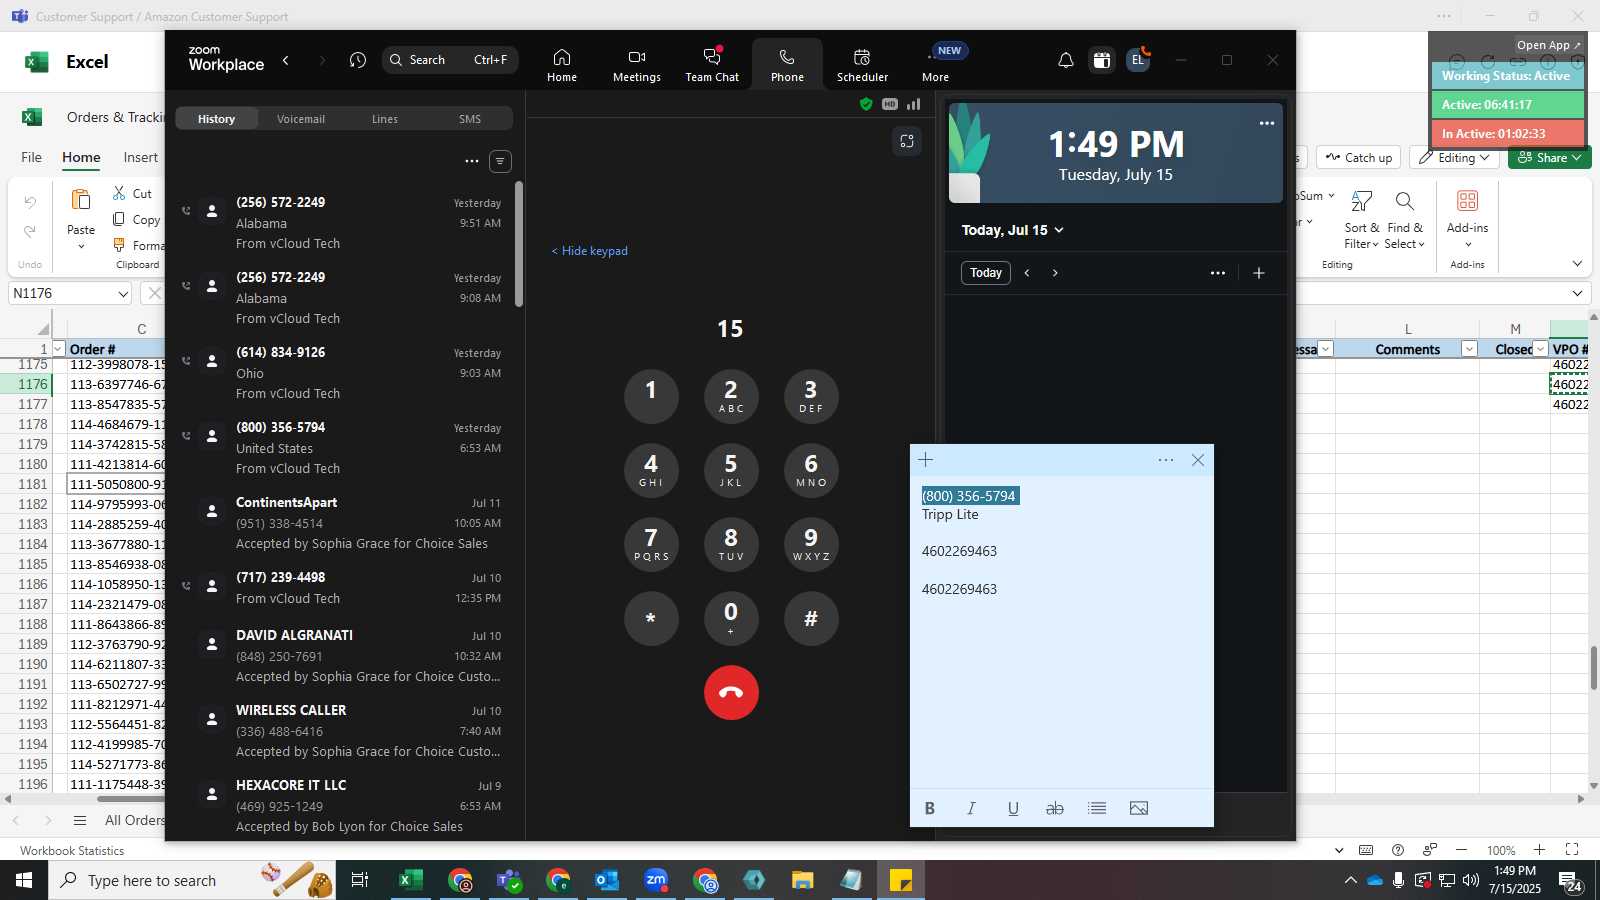Switch to Voicemail tab
Screen dimensions: 1600x900
[301, 119]
